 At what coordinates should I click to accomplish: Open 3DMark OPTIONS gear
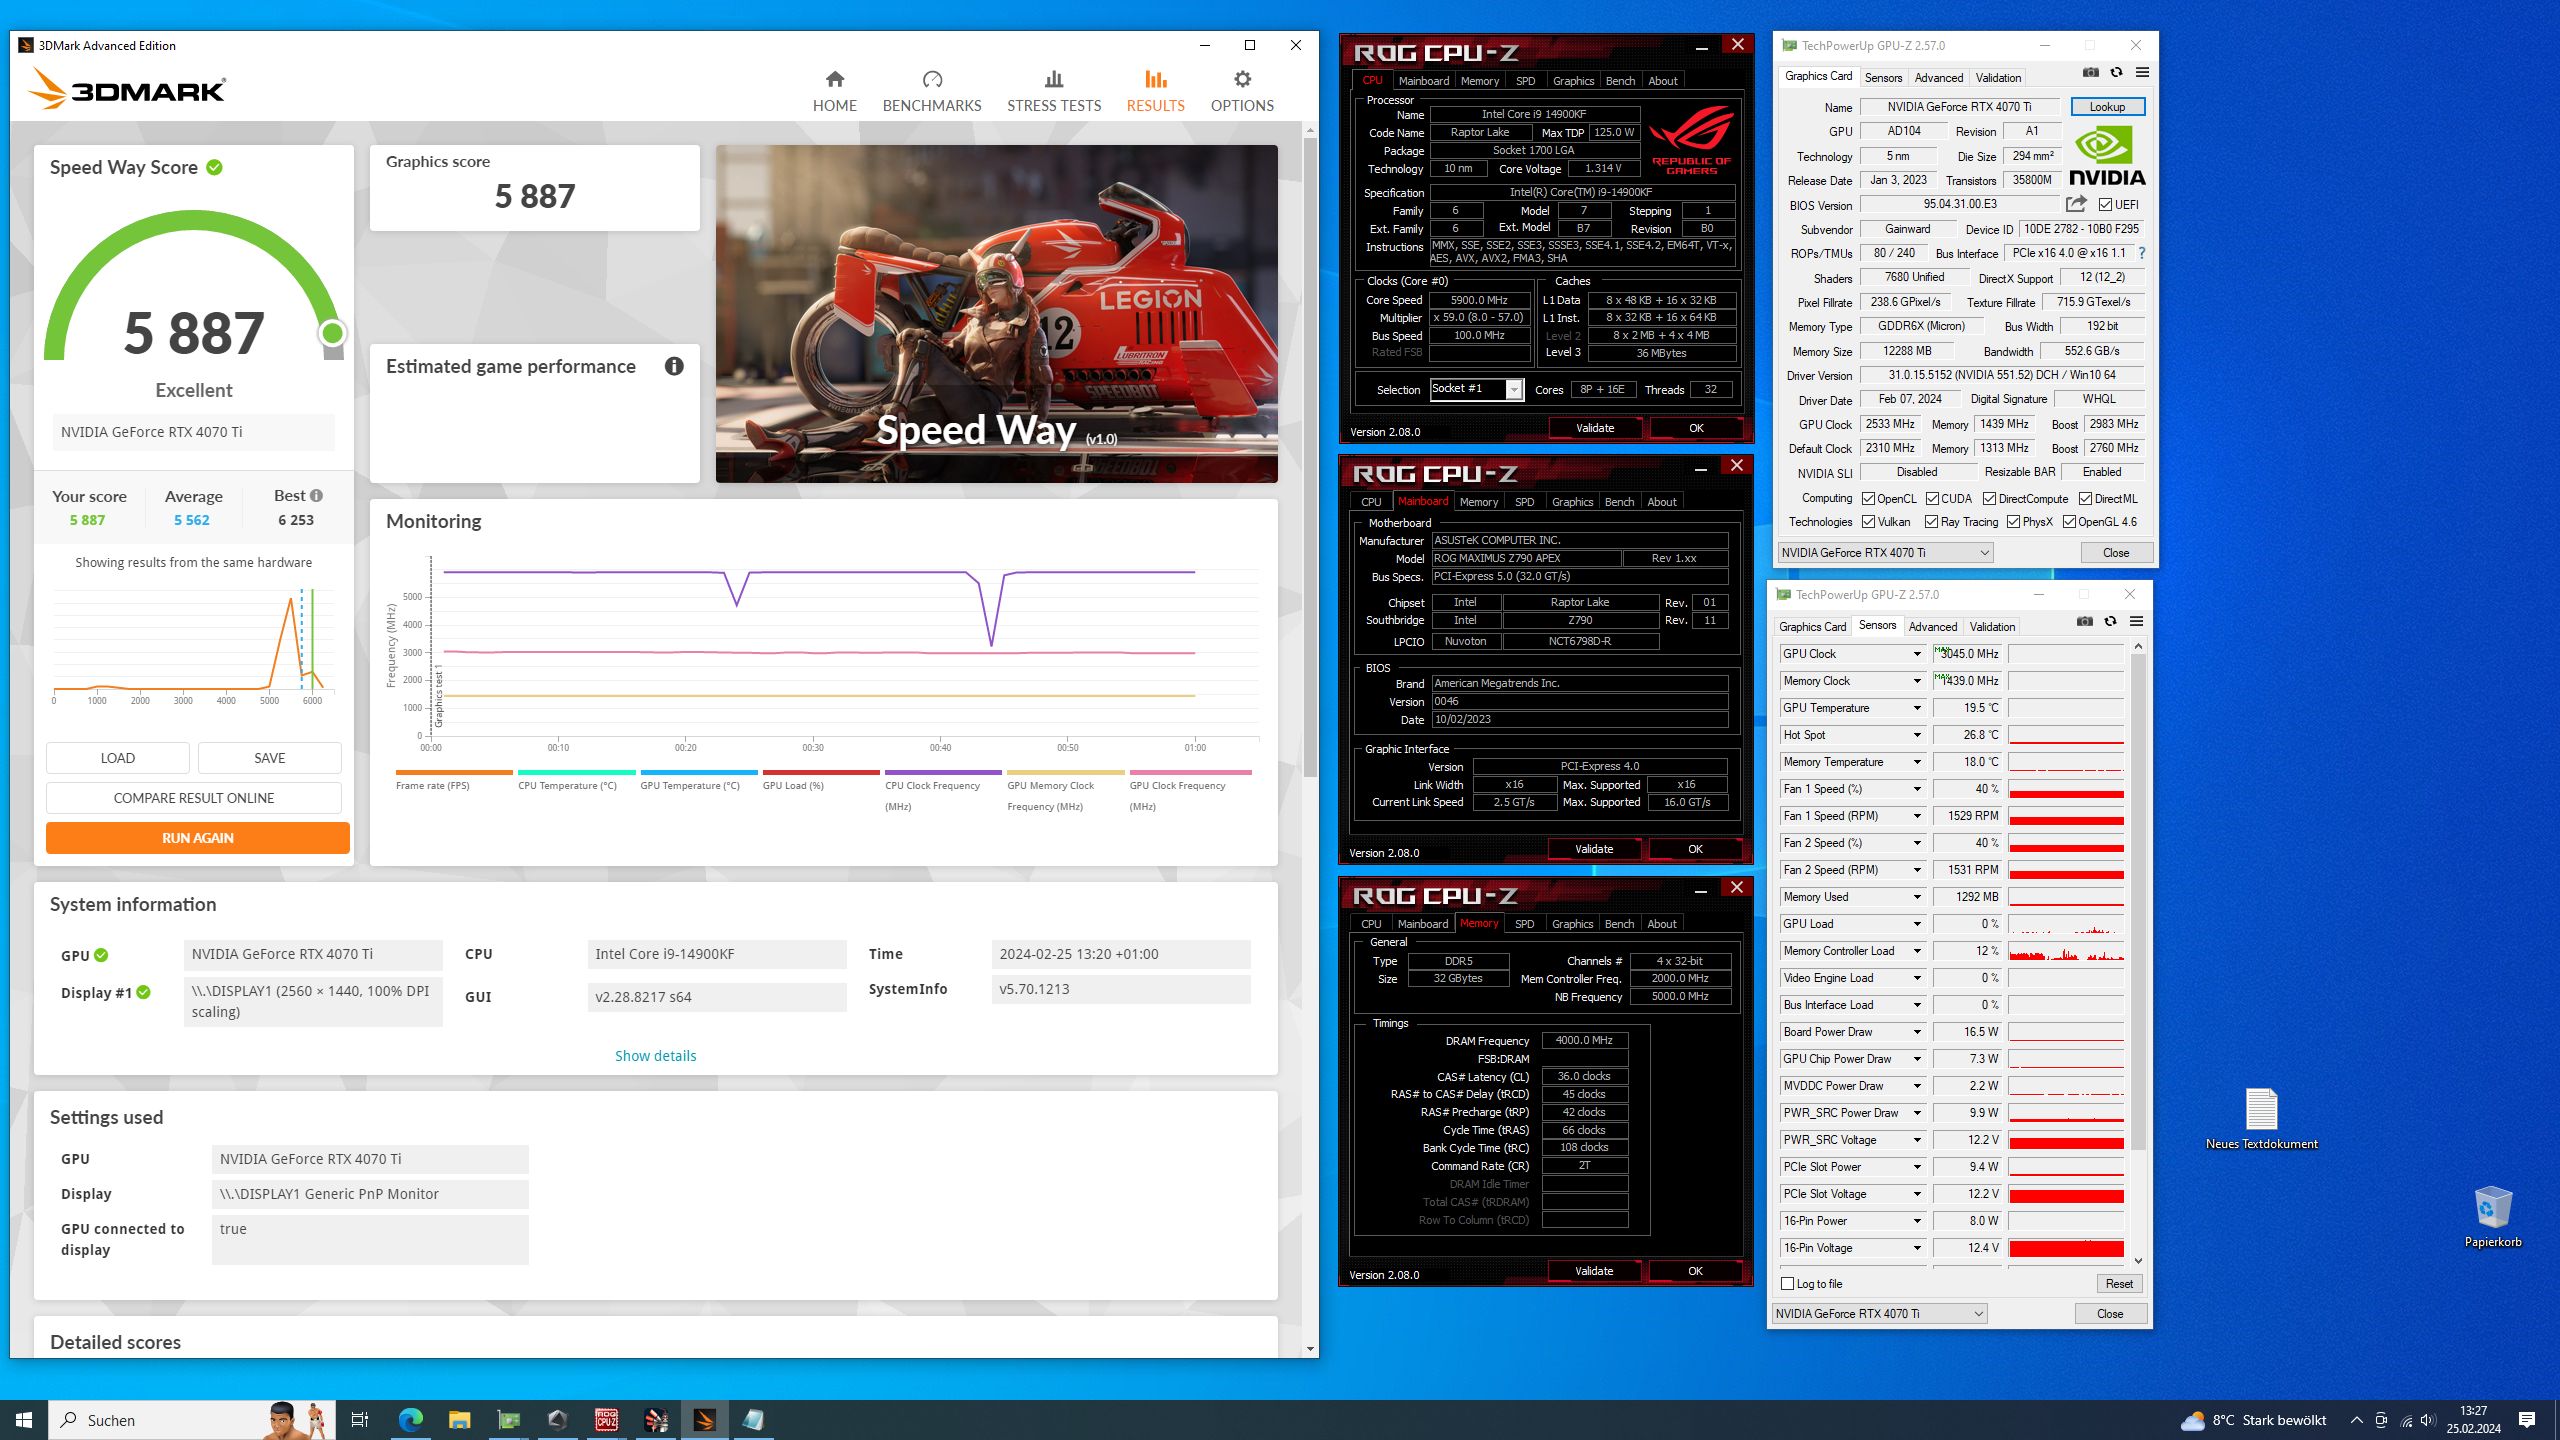[1242, 91]
